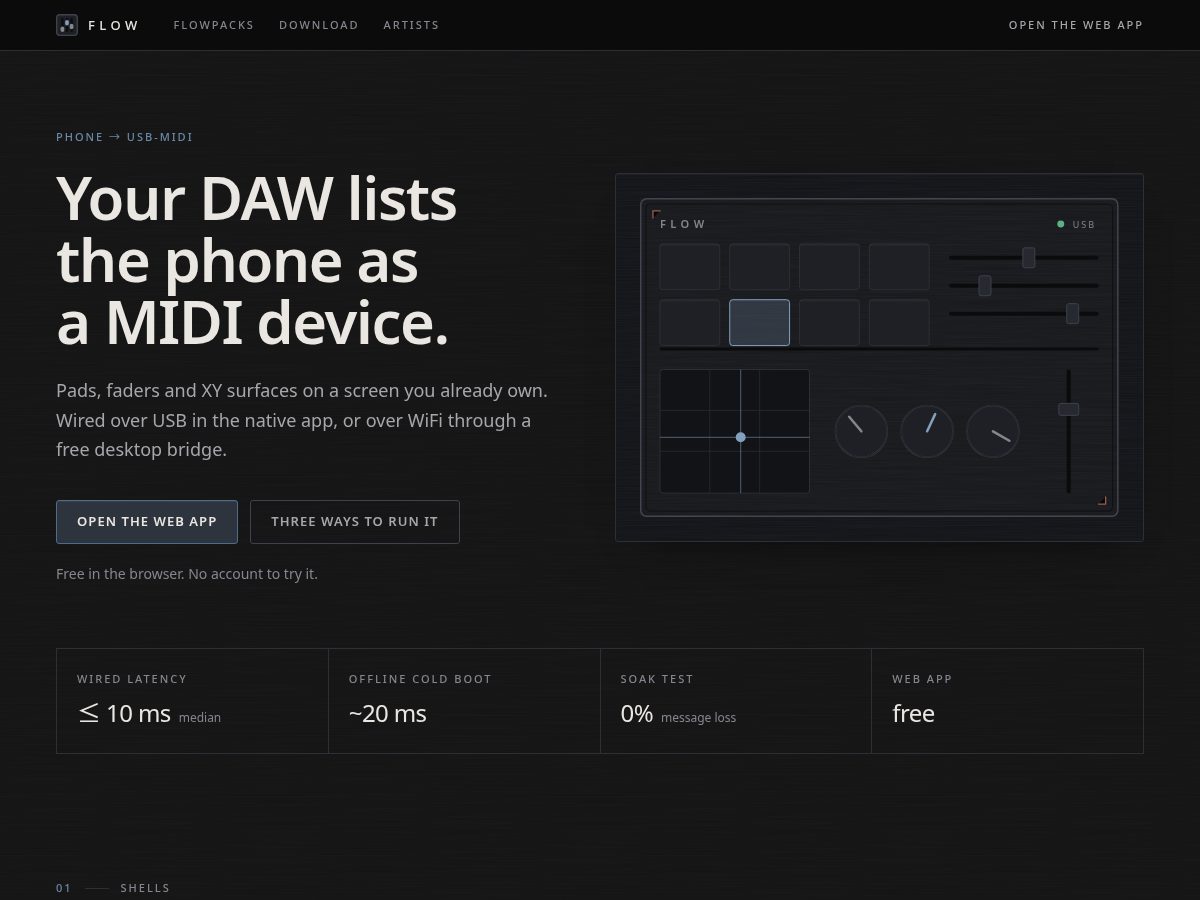The width and height of the screenshot is (1200, 900).
Task: Click the bottom horizontal fader handle
Action: click(1072, 313)
